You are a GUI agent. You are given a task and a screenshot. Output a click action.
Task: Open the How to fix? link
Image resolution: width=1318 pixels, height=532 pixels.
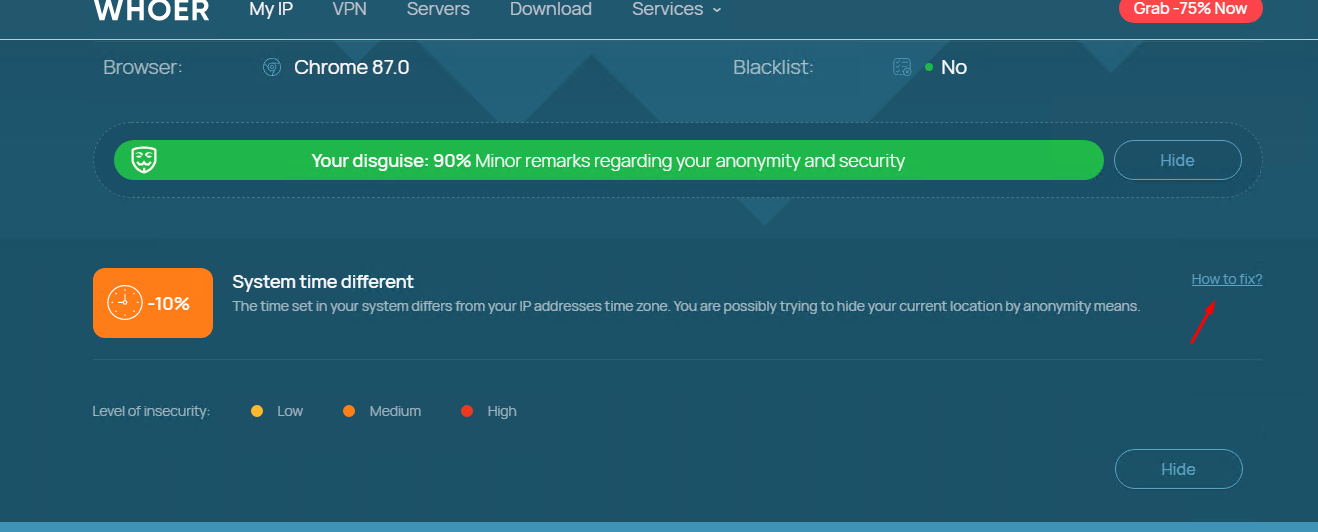point(1227,280)
